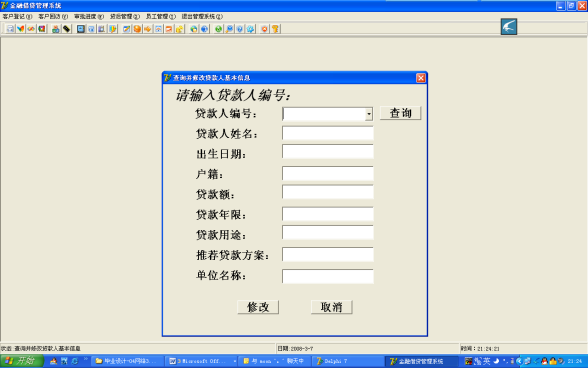Viewport: 588px width, 368px height.
Task: Click the white document form toolbar icon
Action: [x=10, y=29]
